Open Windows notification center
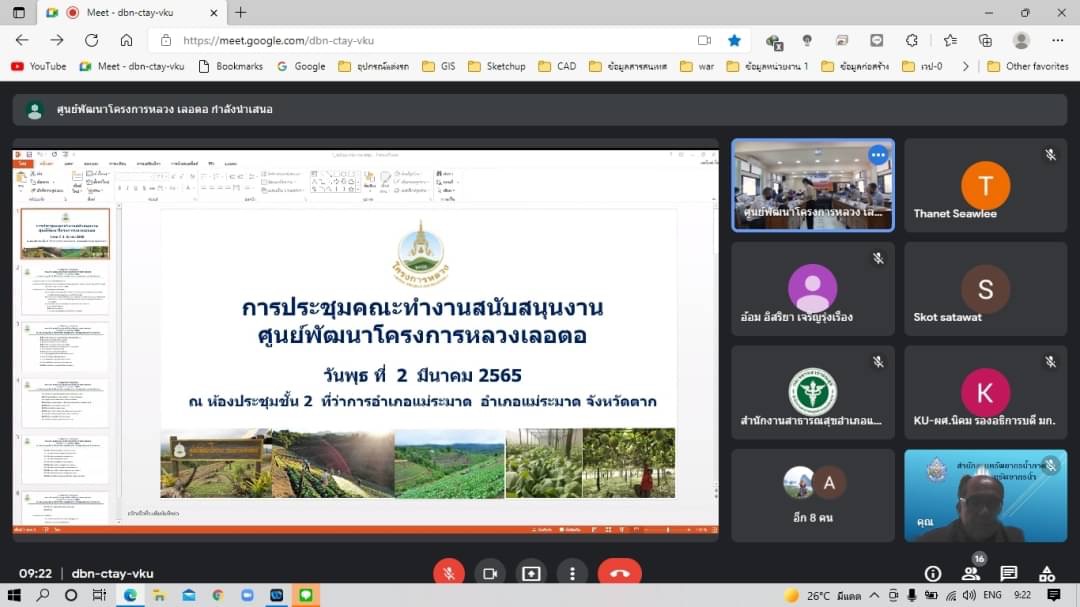Image resolution: width=1080 pixels, height=607 pixels. 1054,595
